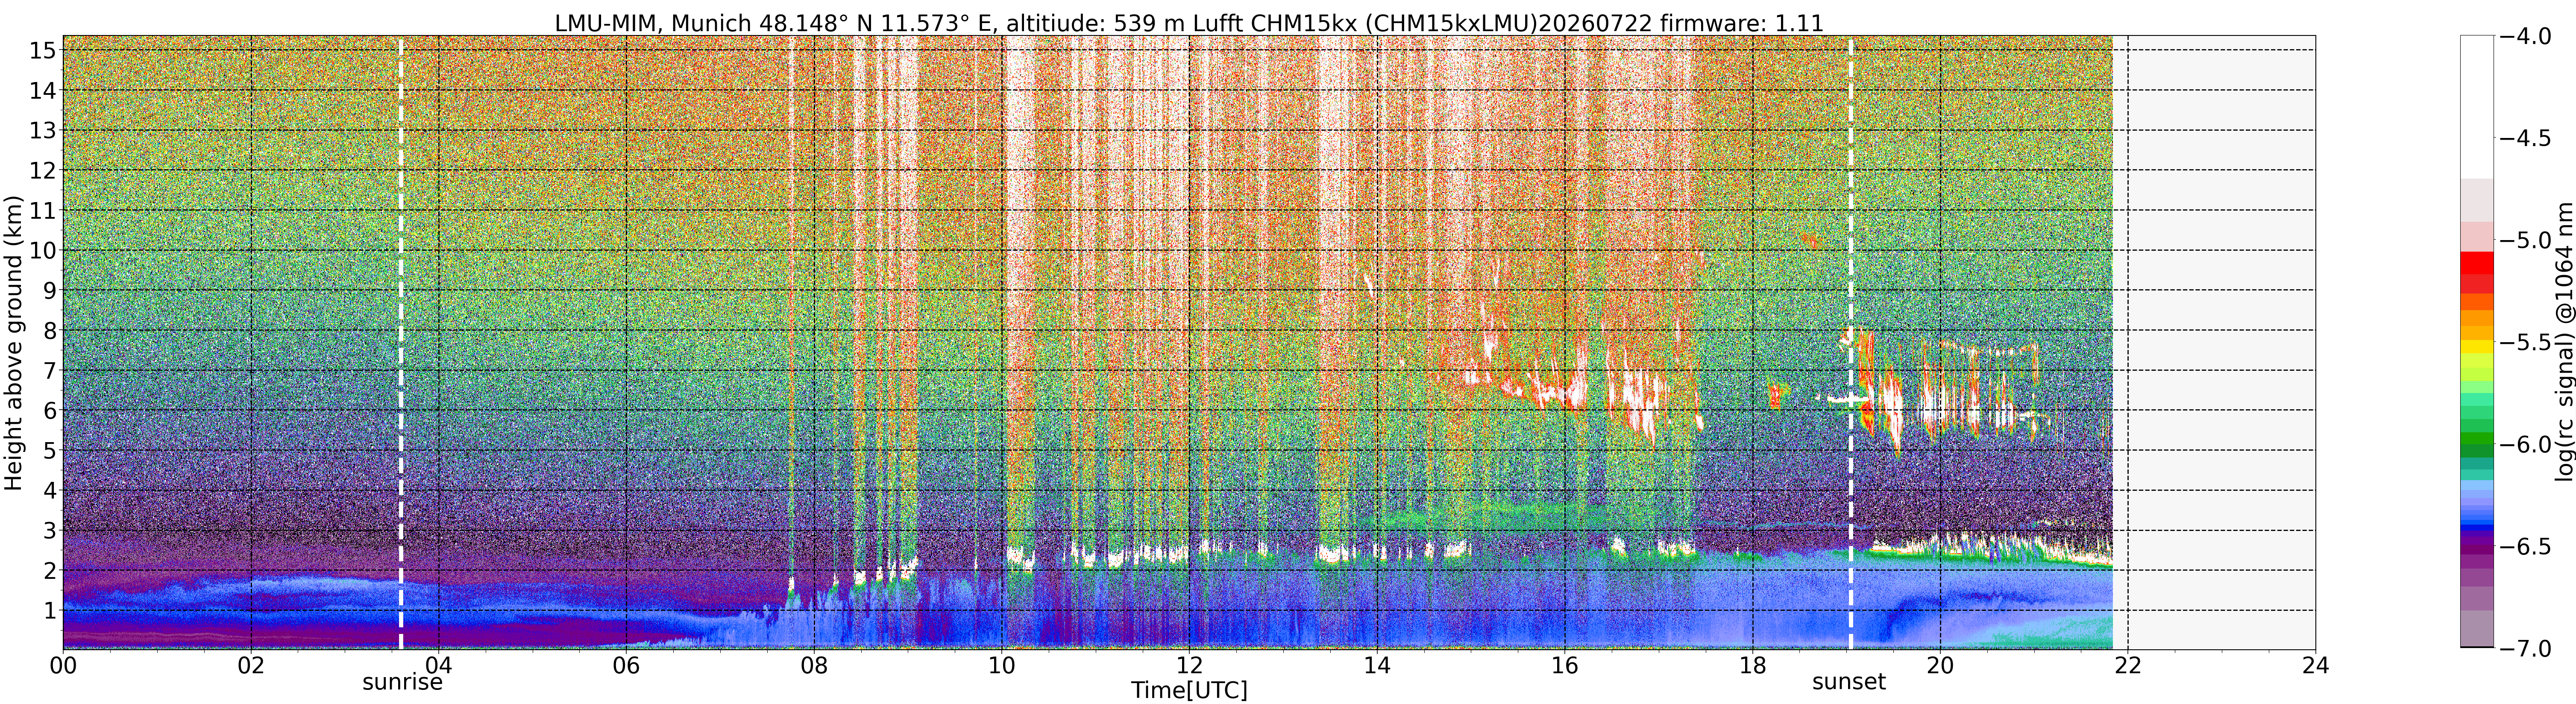Click the colorbar tick label −6.5
The image size is (2576, 704).
[x=2525, y=547]
